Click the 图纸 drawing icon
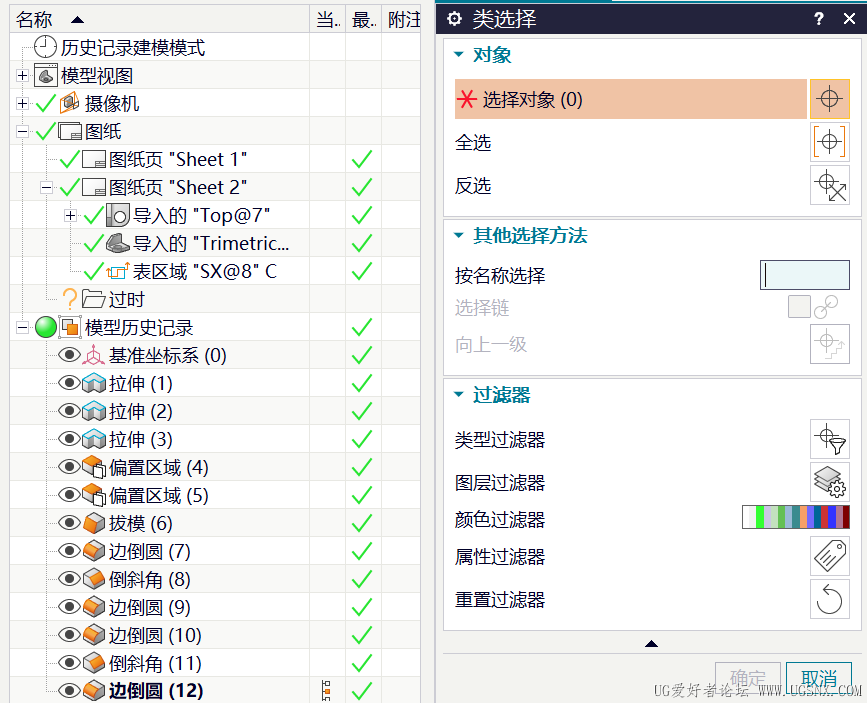867x703 pixels. point(70,131)
